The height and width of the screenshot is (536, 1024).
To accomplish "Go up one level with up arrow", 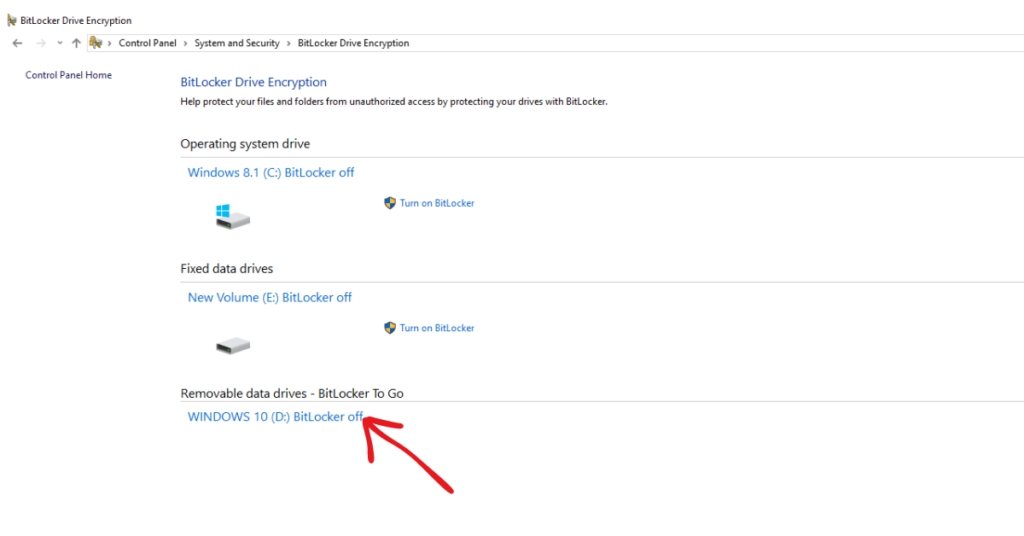I will point(76,43).
